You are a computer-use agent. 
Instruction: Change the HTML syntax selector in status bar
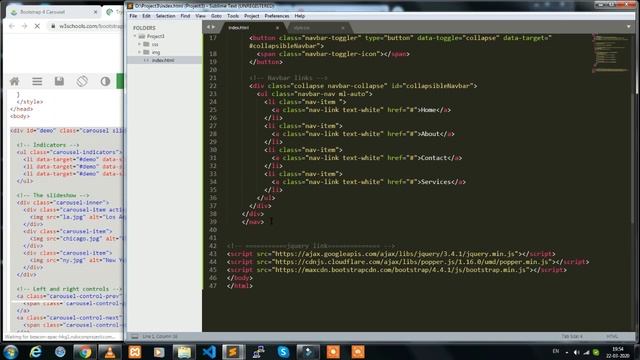(612, 336)
